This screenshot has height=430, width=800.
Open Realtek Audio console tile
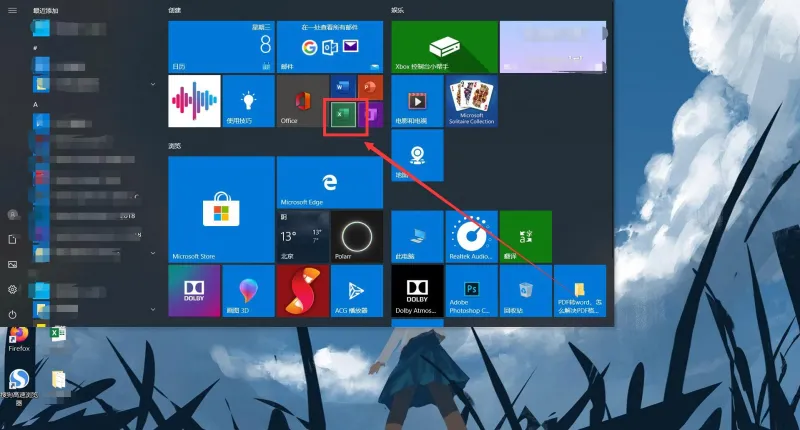tap(471, 237)
